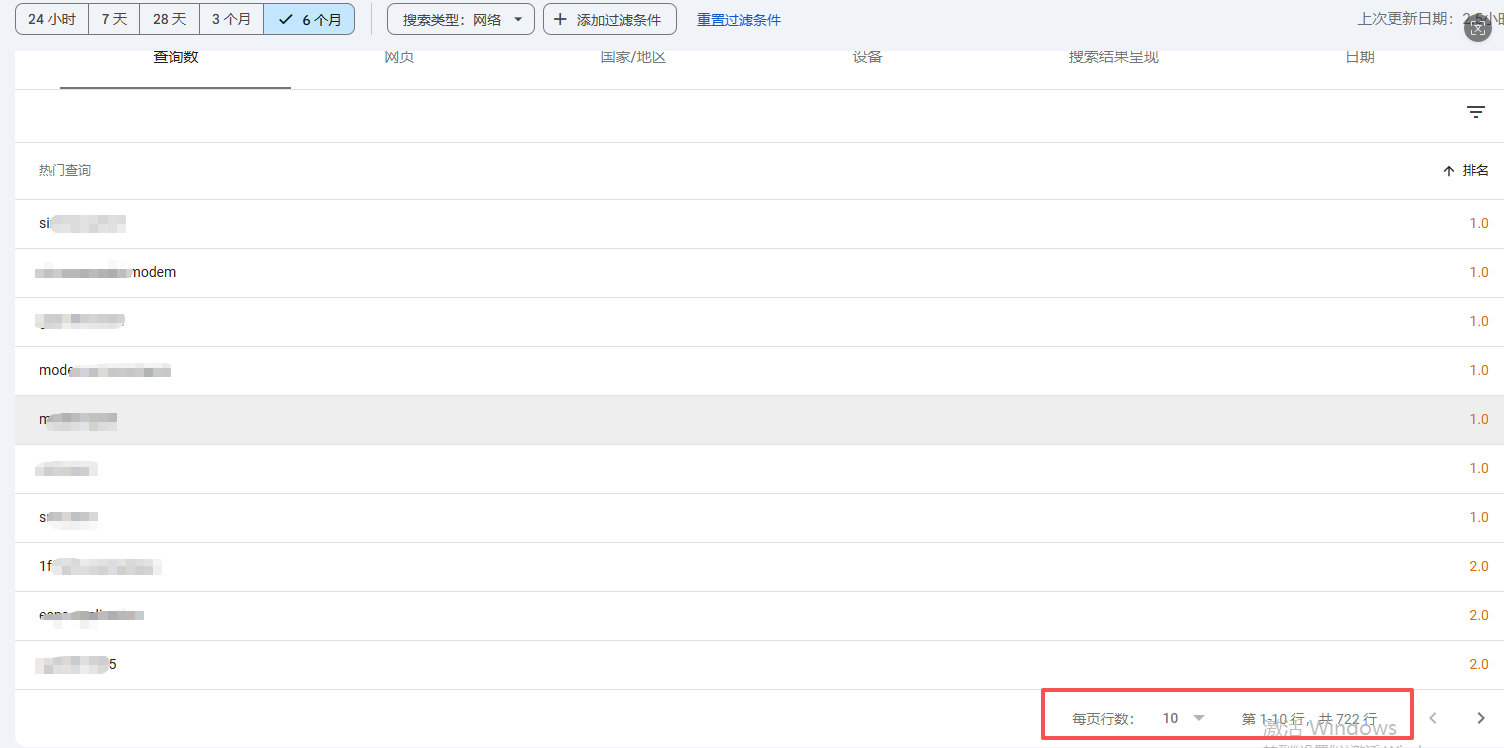Screen dimensions: 1504x748
Task: Select the 24小时 date range
Action: [52, 20]
